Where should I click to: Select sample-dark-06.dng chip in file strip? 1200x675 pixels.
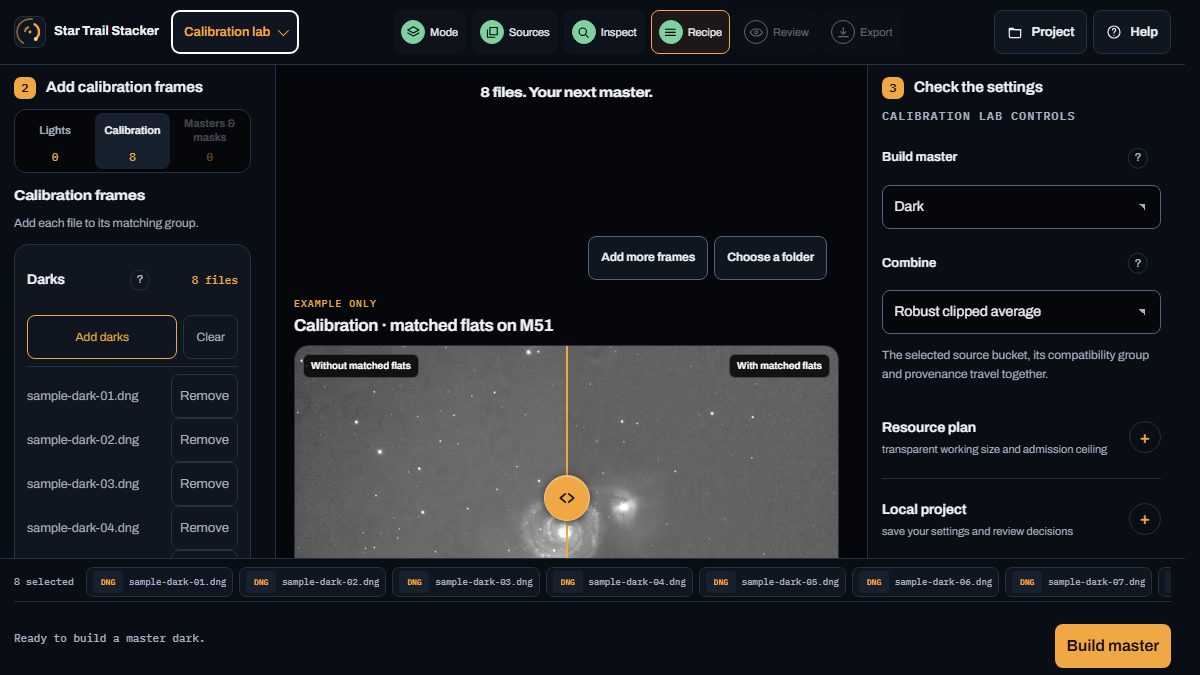coord(925,582)
